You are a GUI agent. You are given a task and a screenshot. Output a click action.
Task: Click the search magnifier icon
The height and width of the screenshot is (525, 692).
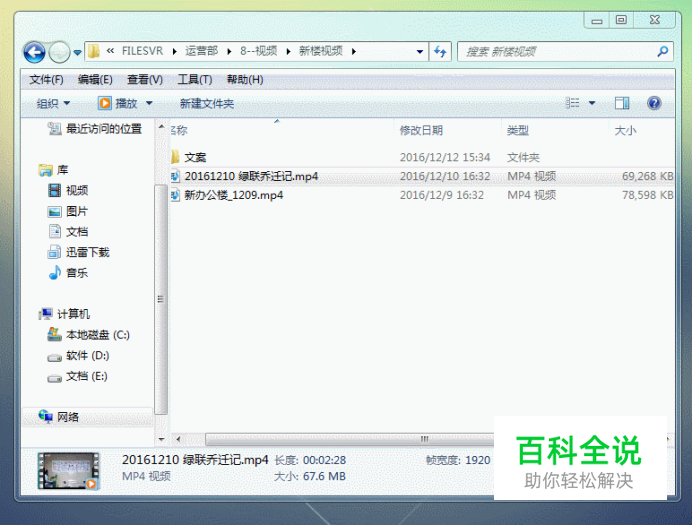(x=662, y=52)
